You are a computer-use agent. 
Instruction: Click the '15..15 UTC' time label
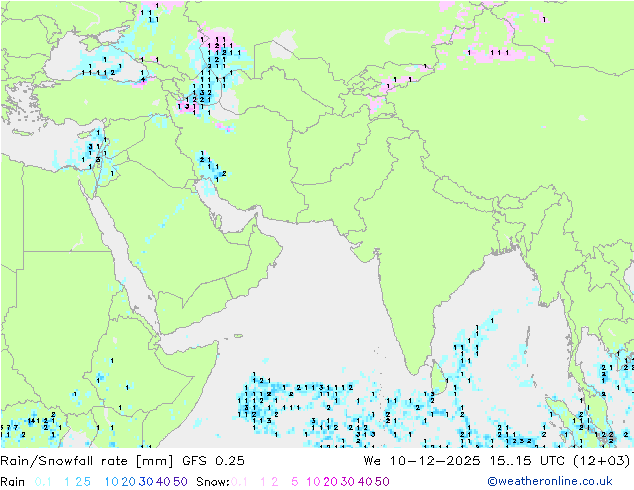527,461
